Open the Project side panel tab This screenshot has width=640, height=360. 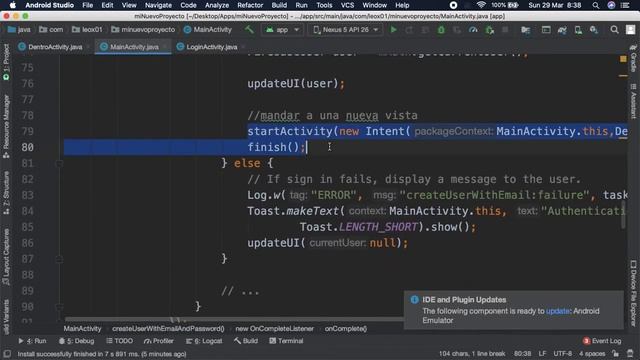click(6, 61)
